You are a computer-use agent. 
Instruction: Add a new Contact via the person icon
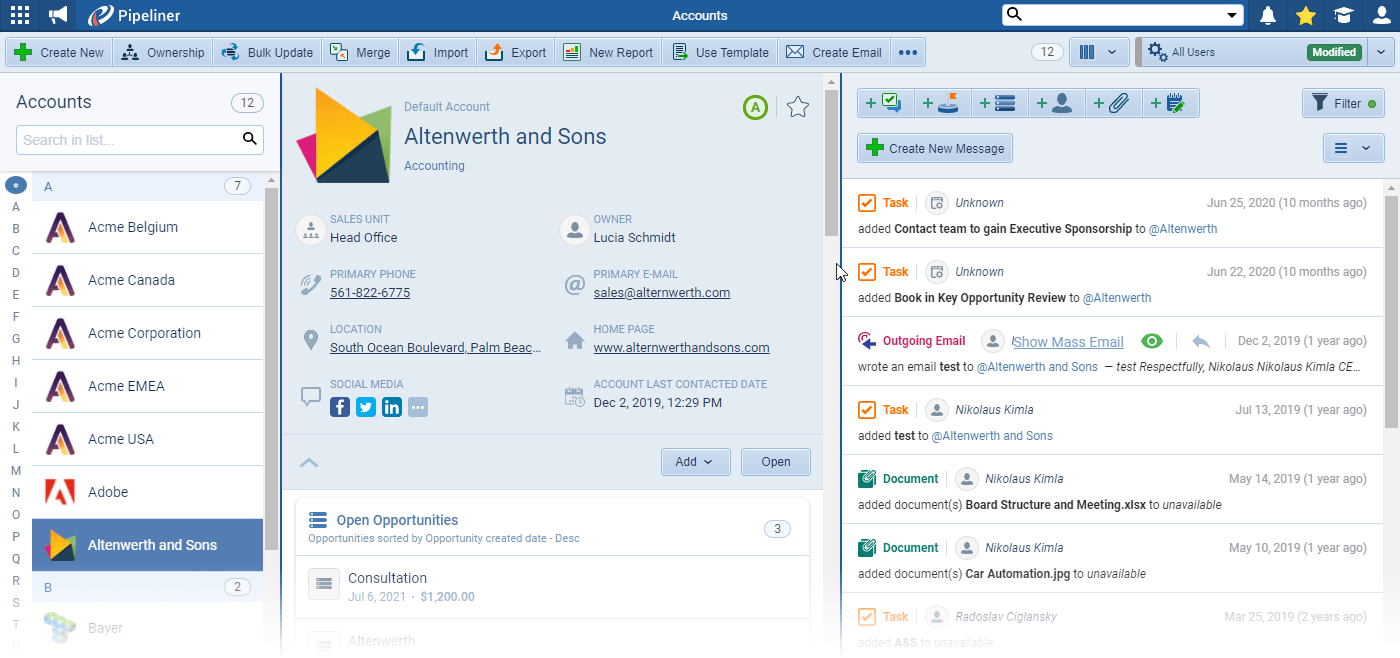coord(1055,102)
